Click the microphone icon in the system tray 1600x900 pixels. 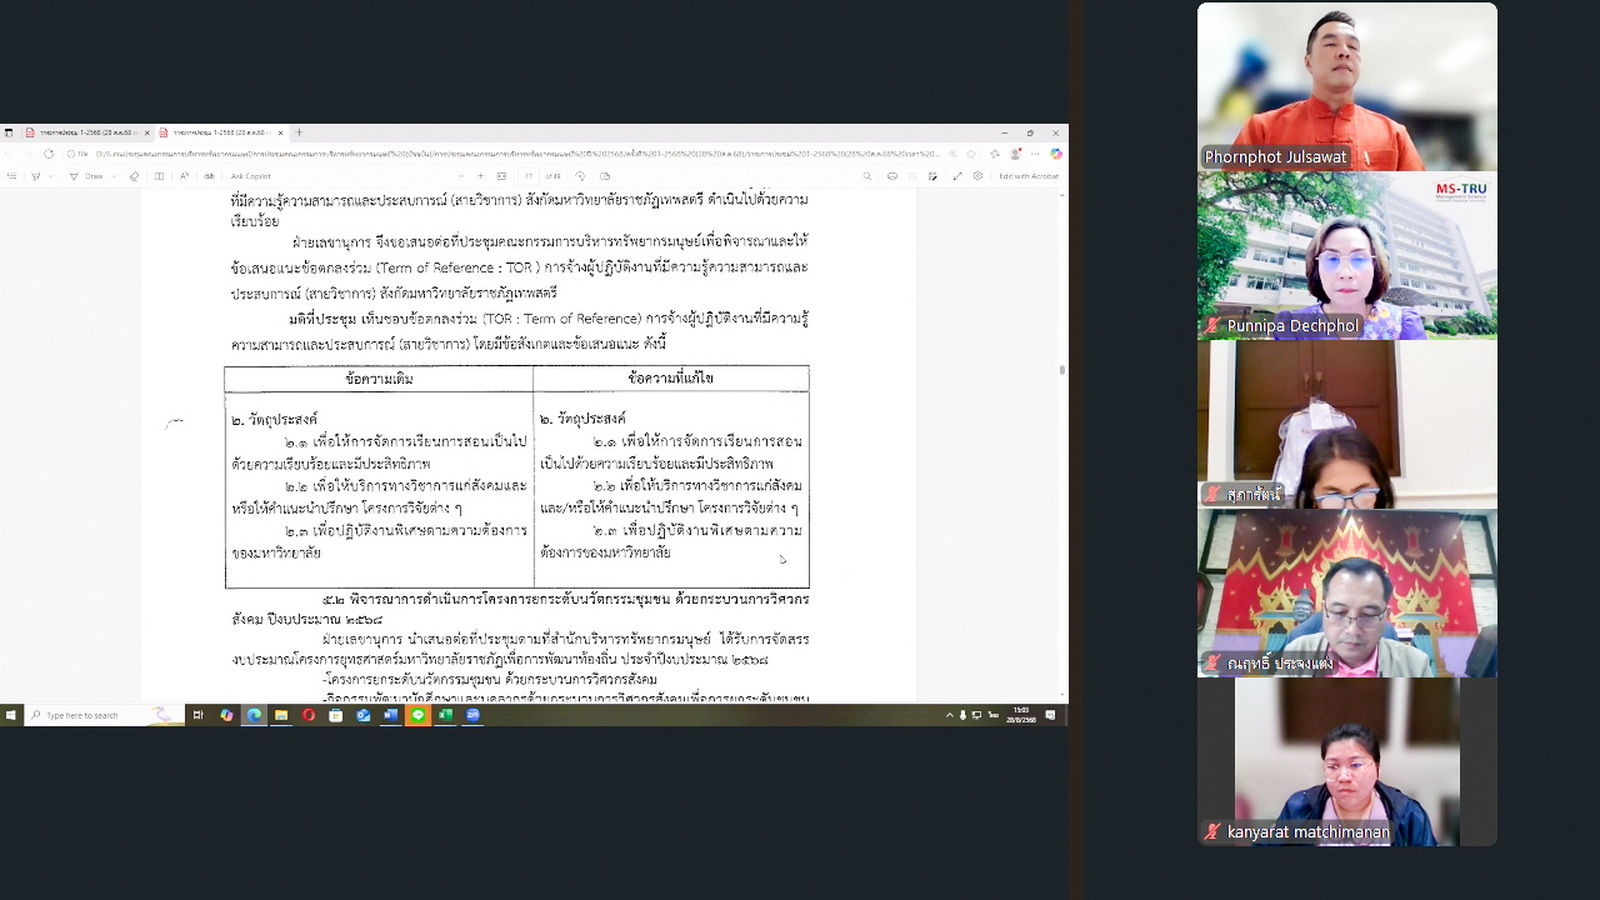click(963, 715)
